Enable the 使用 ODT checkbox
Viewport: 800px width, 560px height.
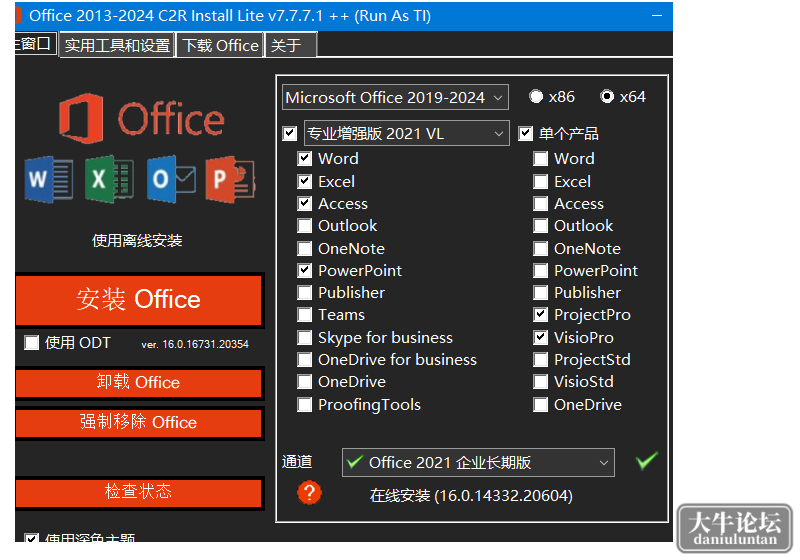(32, 343)
